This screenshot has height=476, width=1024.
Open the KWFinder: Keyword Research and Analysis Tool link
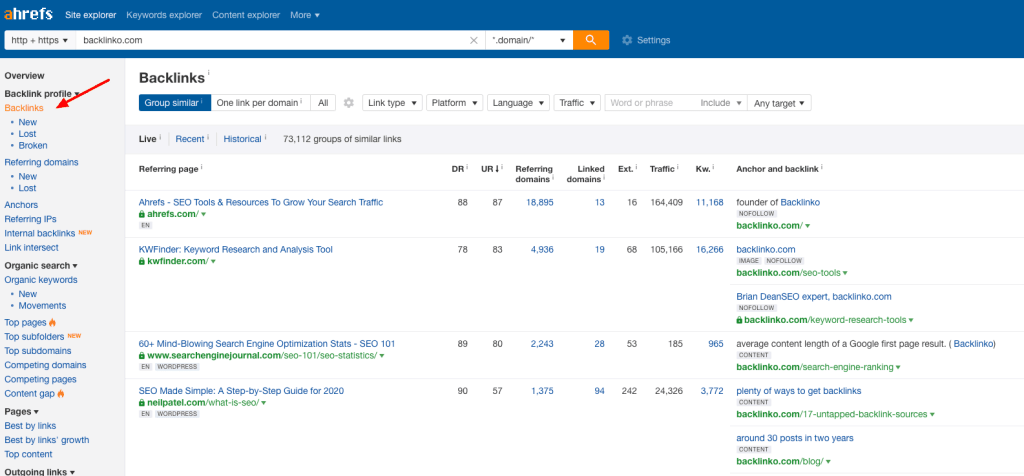(x=236, y=249)
